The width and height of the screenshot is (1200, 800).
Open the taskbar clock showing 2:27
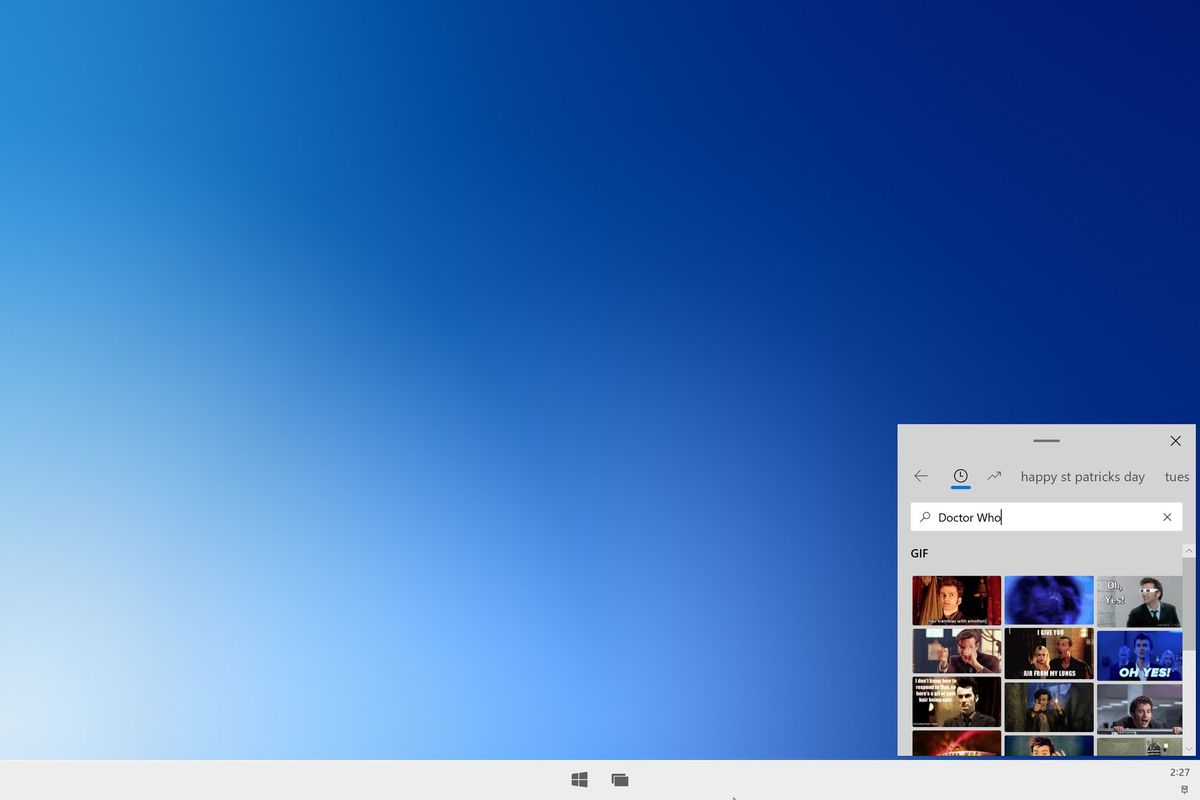click(1180, 772)
